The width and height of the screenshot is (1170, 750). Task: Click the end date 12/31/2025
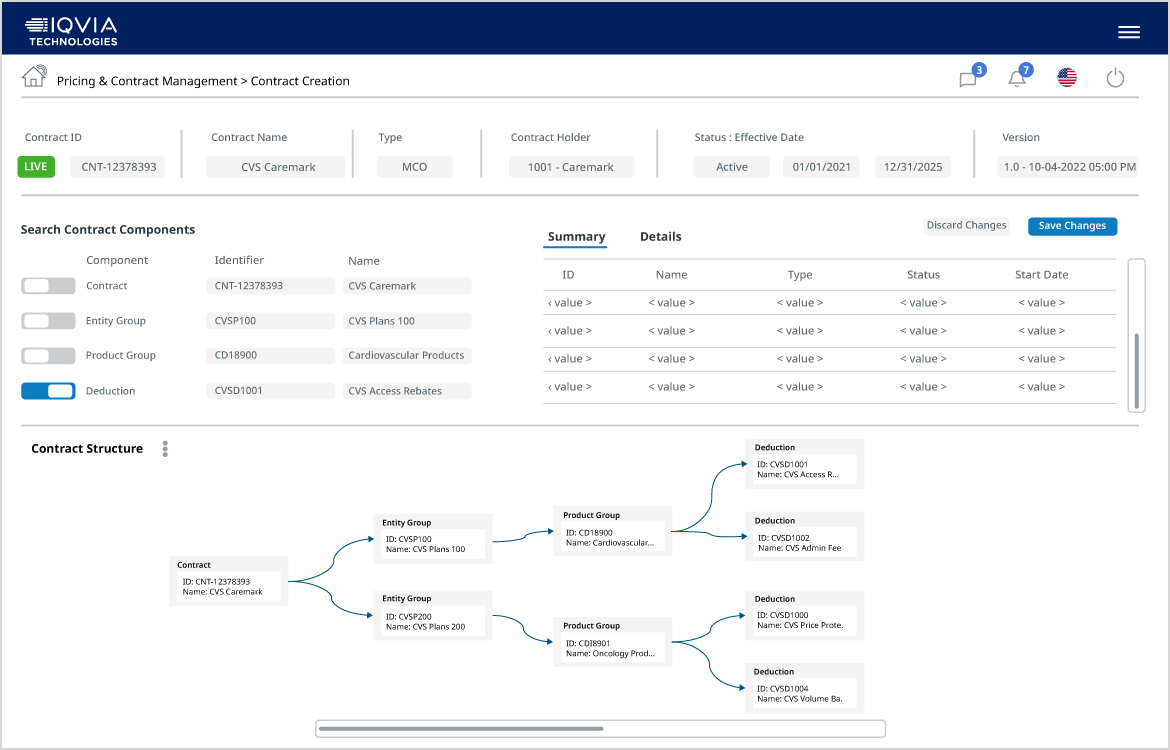[913, 167]
